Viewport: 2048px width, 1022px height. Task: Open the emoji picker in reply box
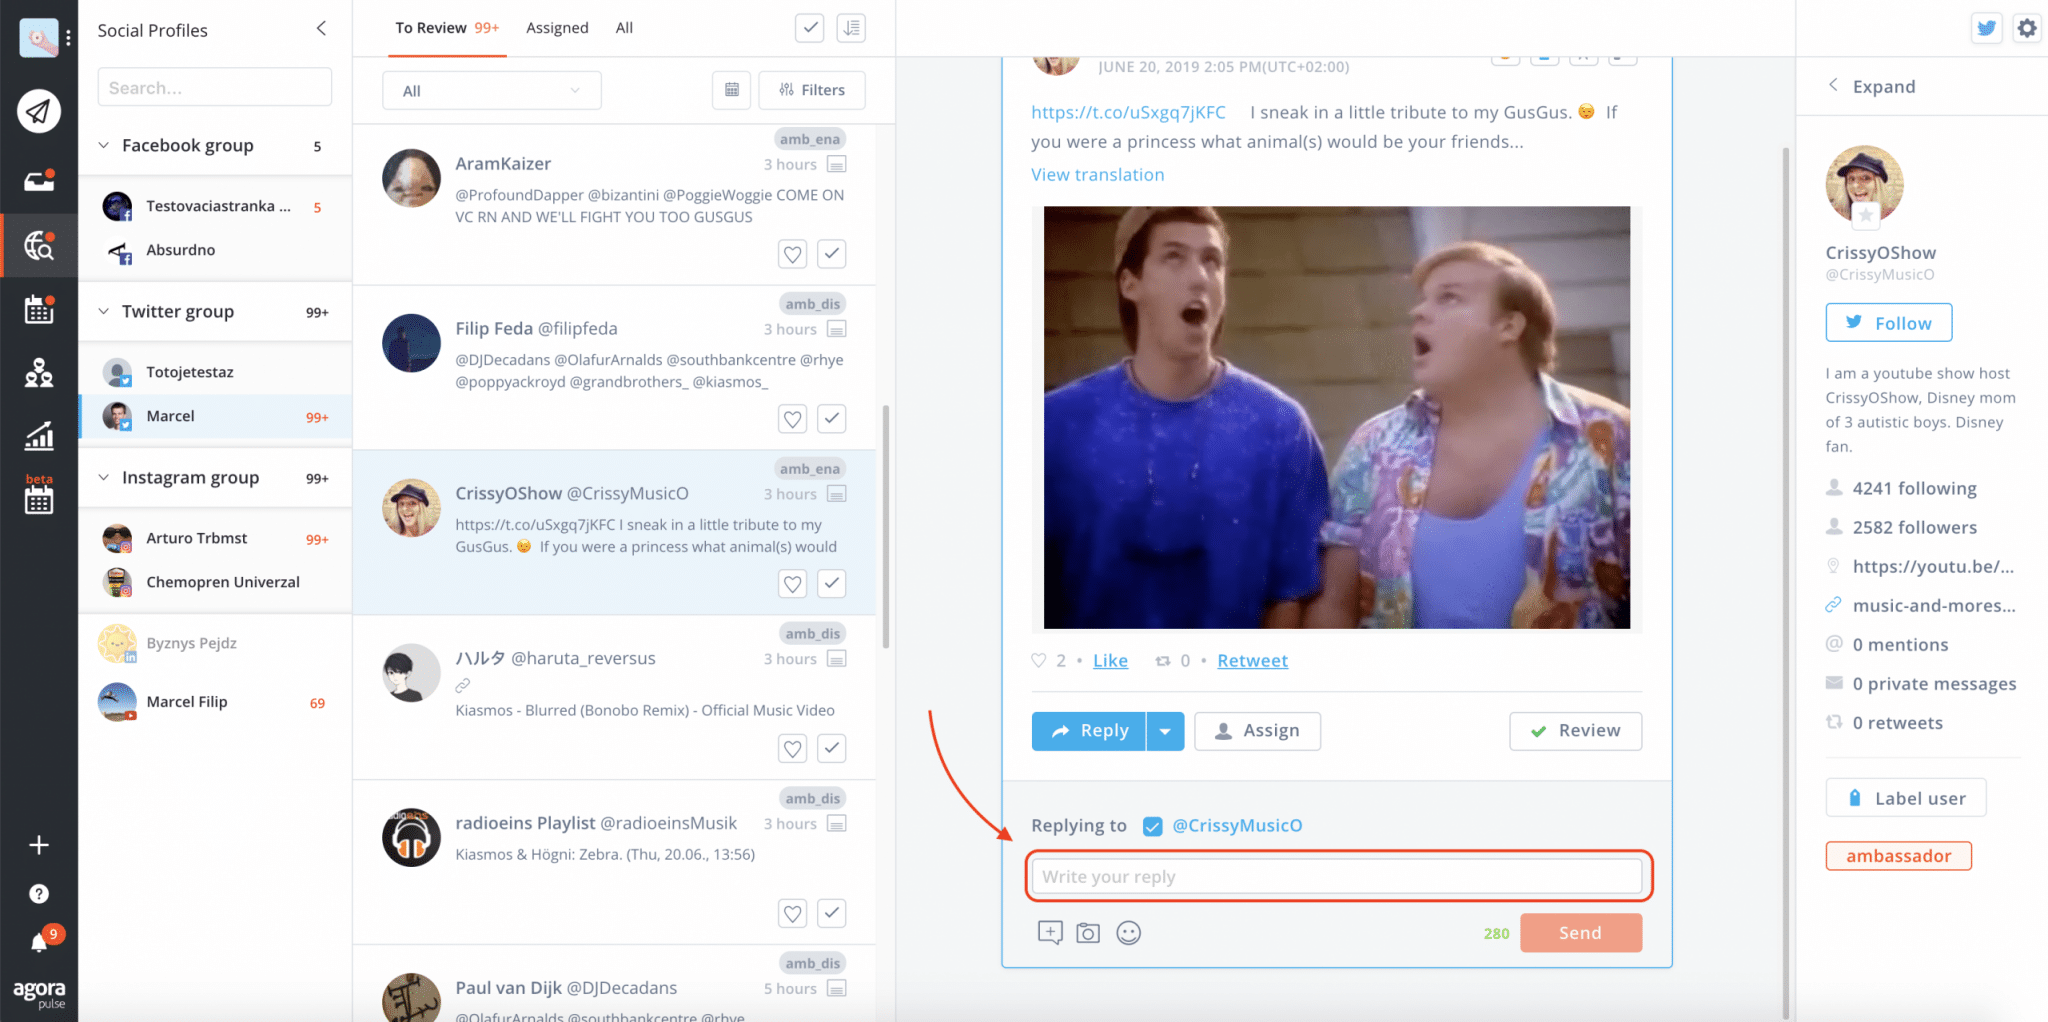(1128, 933)
